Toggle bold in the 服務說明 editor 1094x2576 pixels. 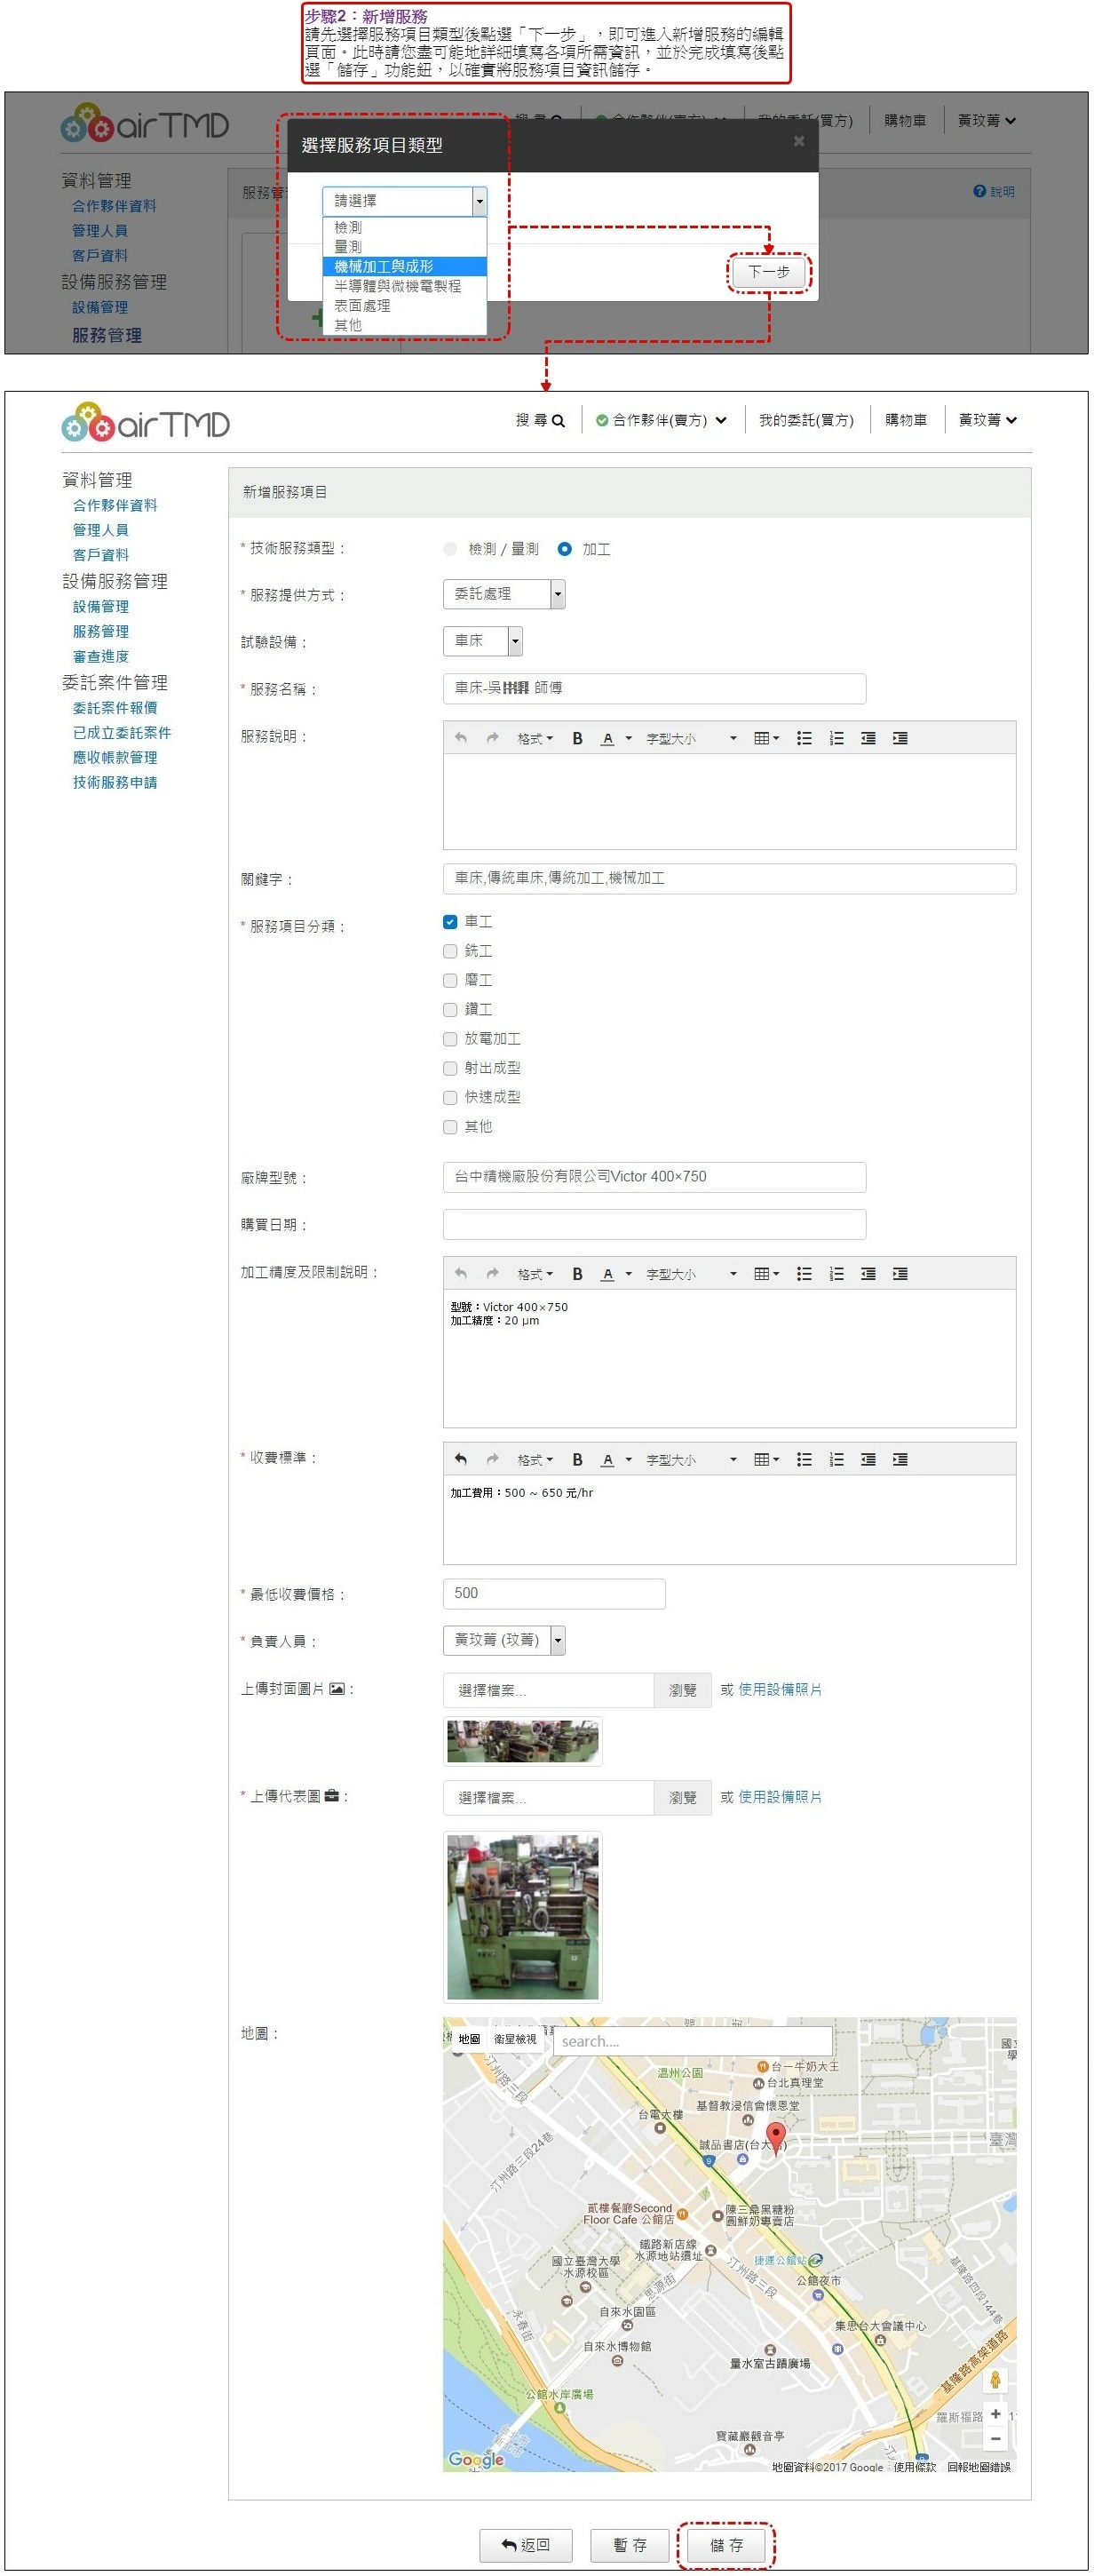click(577, 738)
